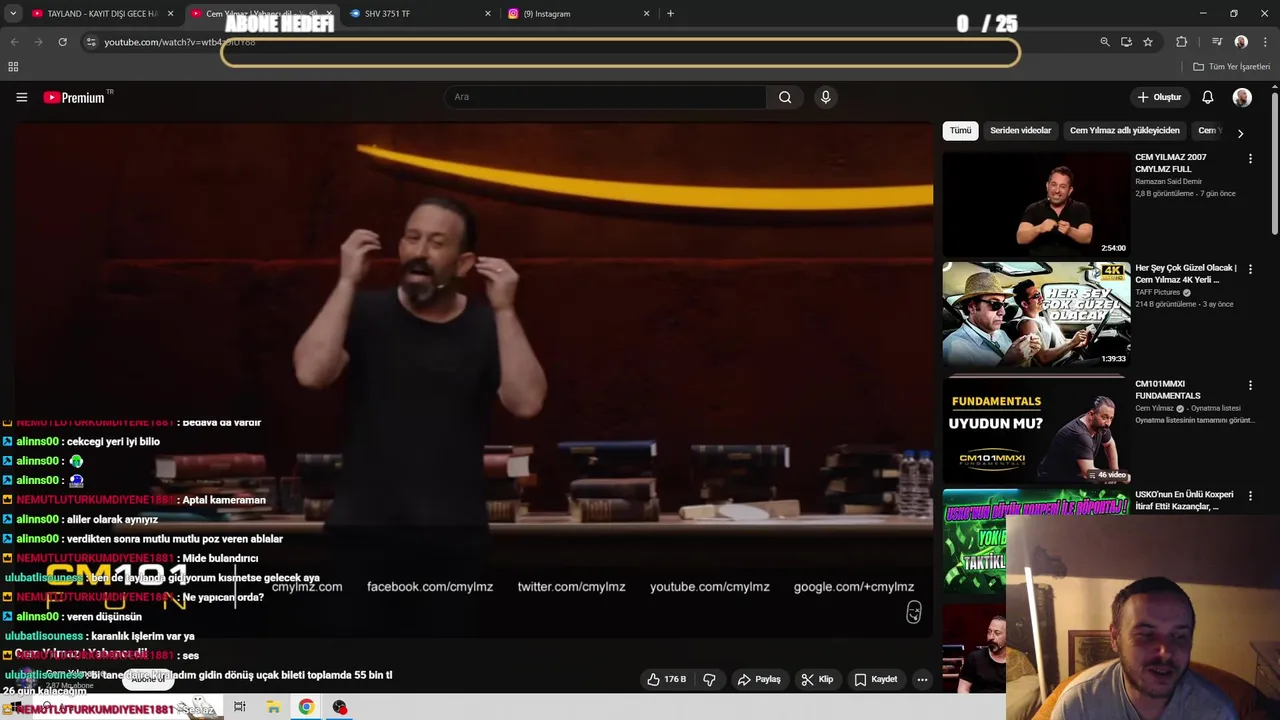Like the video showing 176 B
The width and height of the screenshot is (1280, 720).
point(666,679)
